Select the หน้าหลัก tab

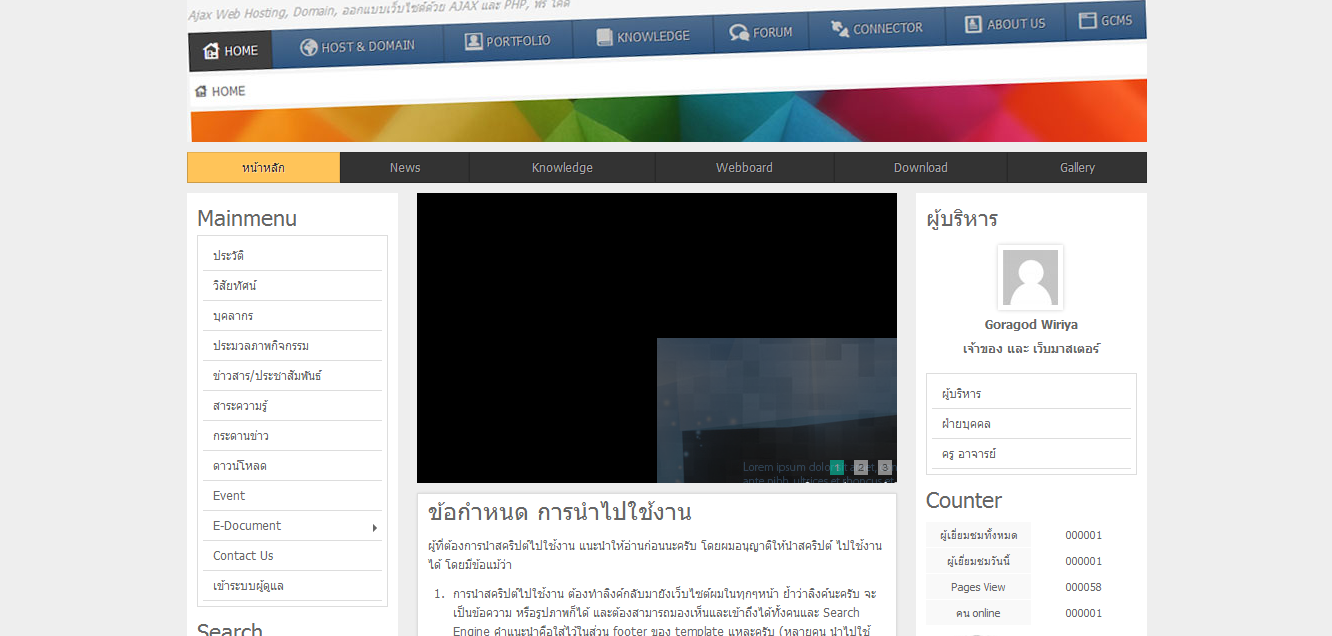click(x=264, y=168)
